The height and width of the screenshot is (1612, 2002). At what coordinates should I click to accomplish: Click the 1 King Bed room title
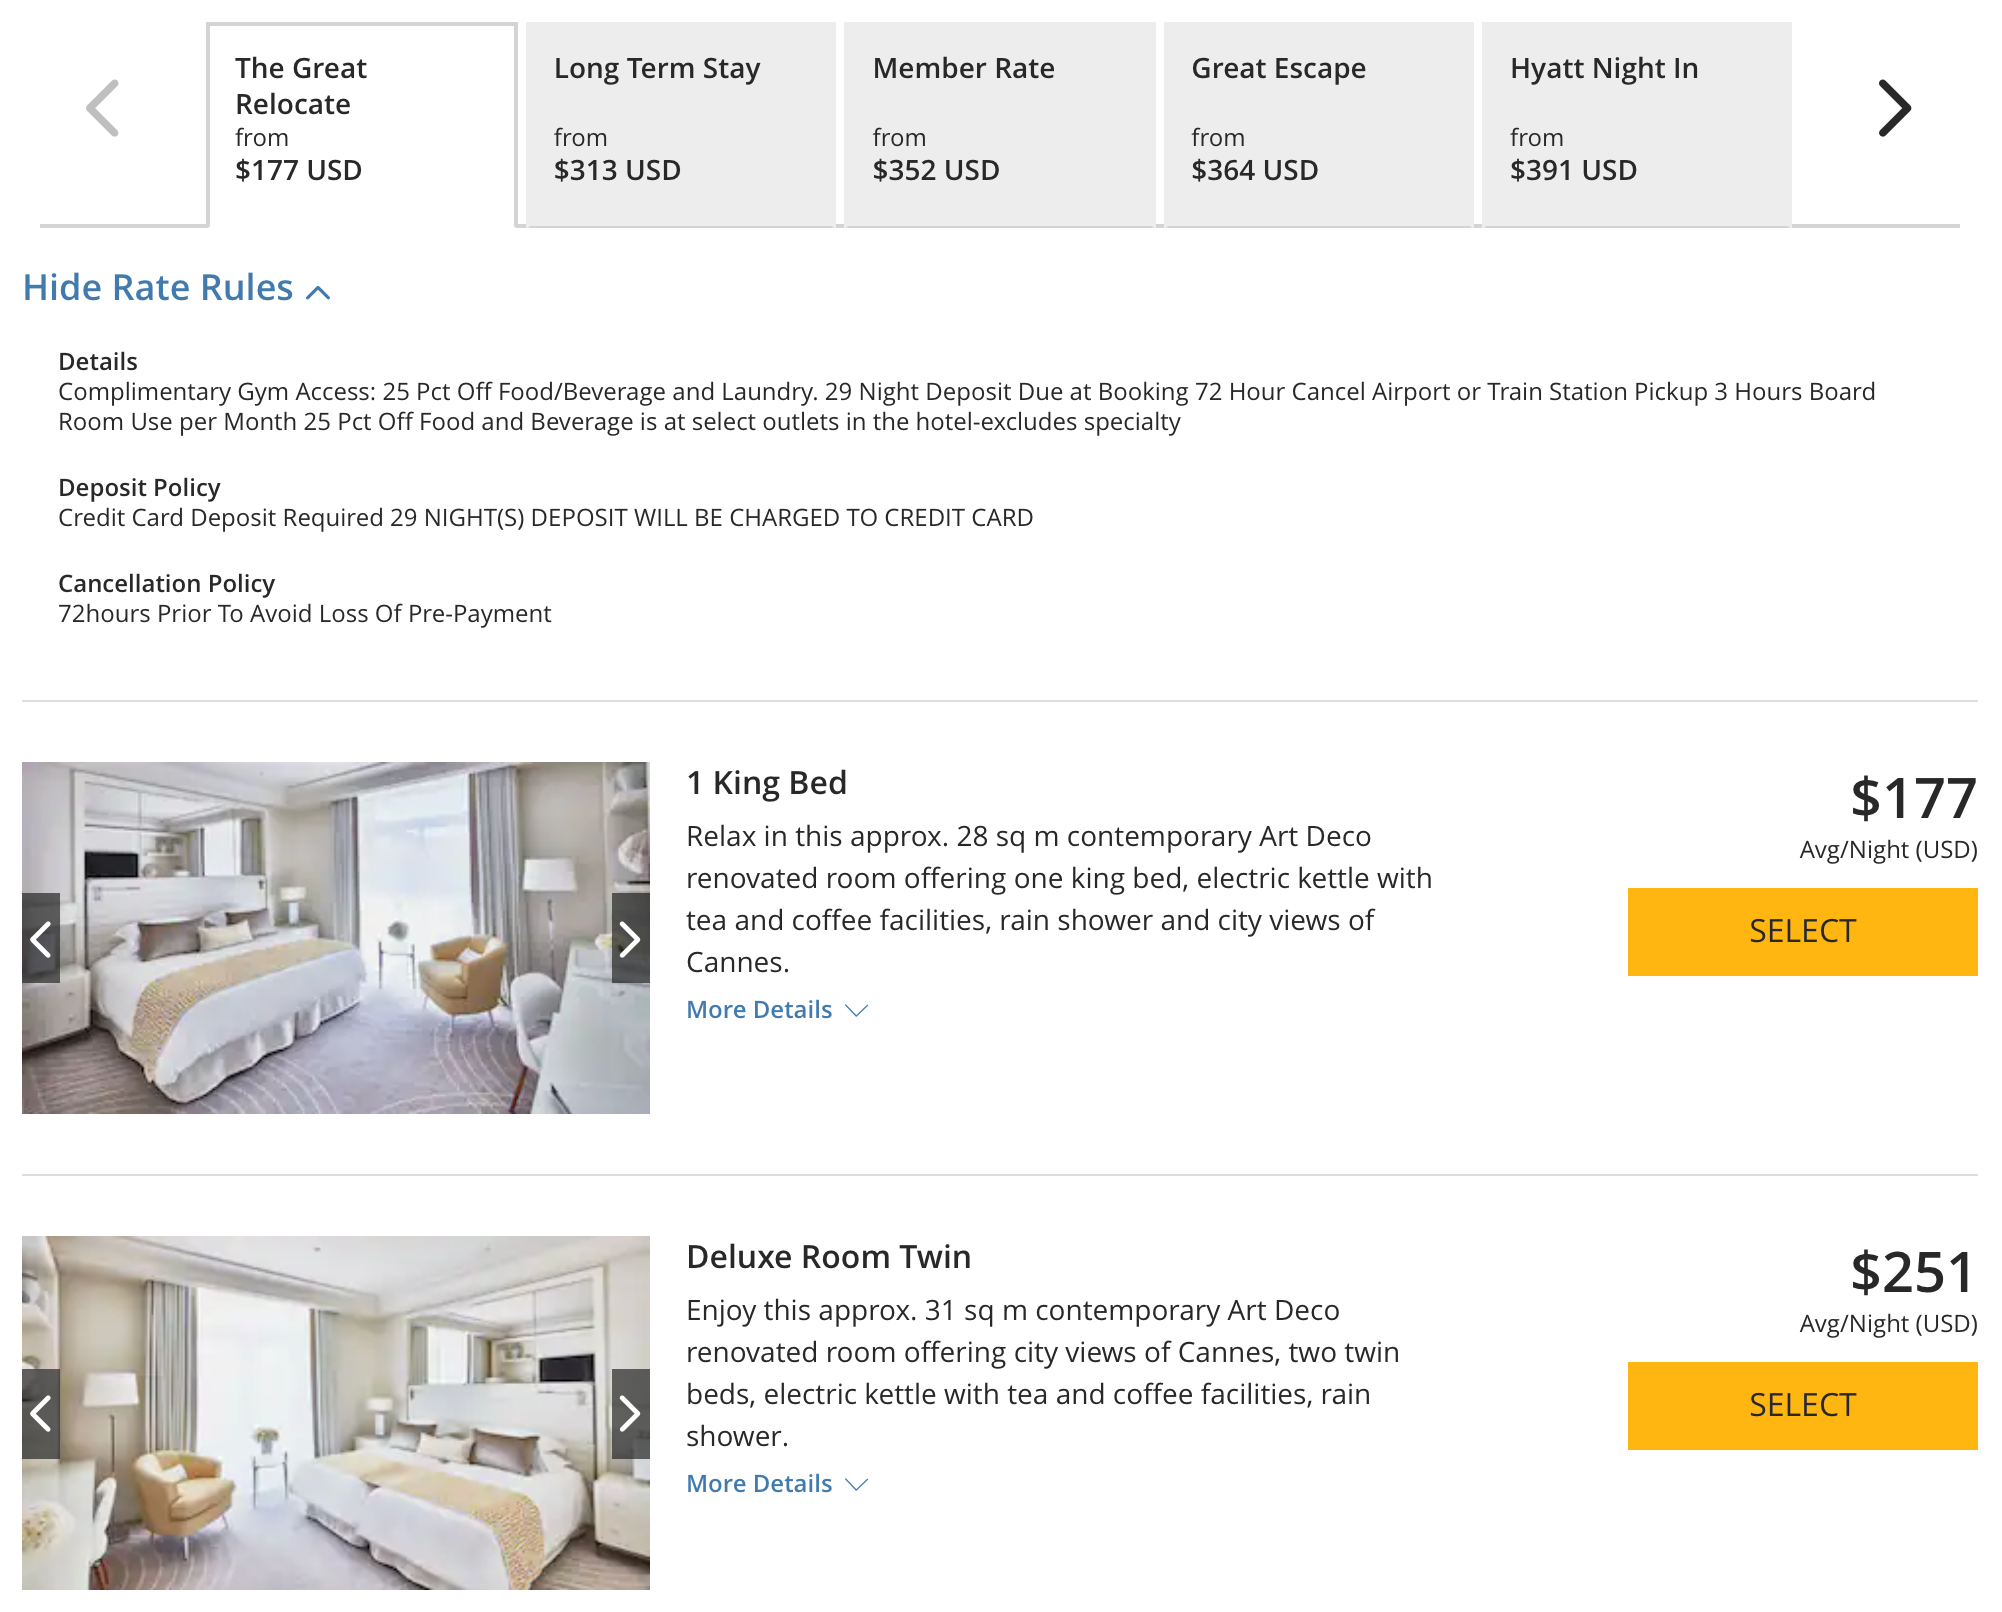click(x=766, y=783)
